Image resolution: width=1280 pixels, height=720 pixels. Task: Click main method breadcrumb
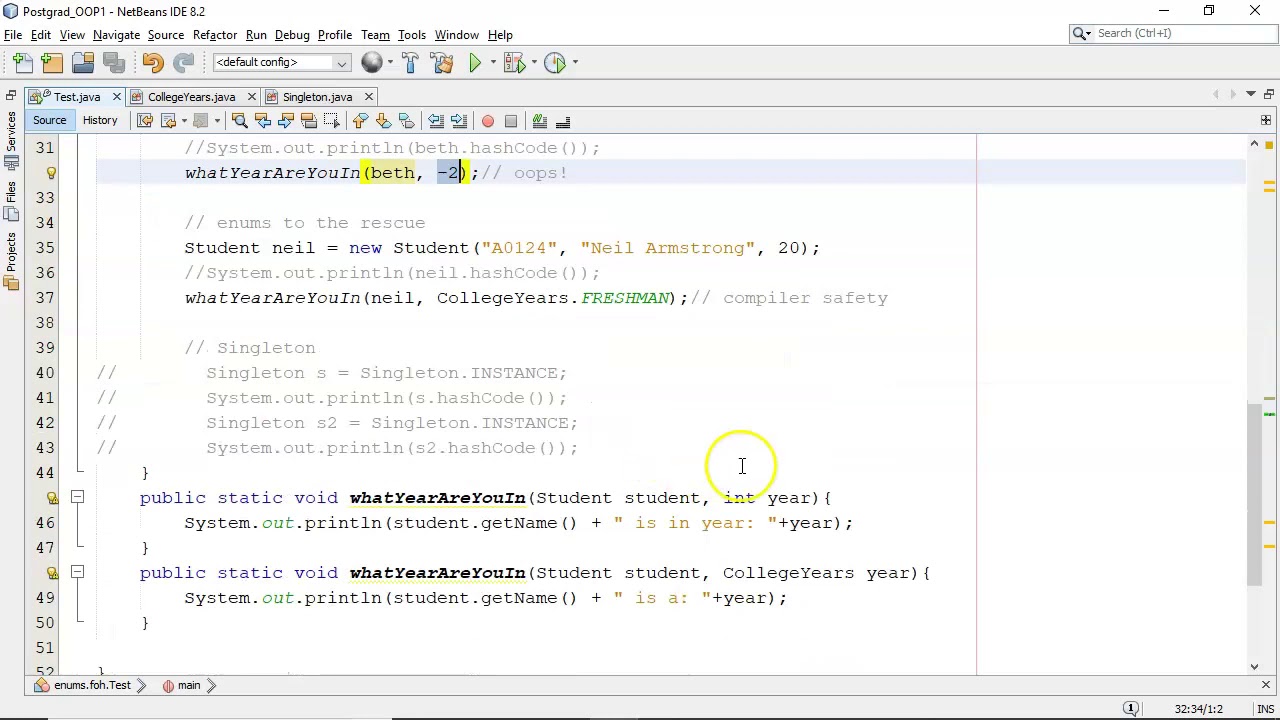(x=180, y=685)
